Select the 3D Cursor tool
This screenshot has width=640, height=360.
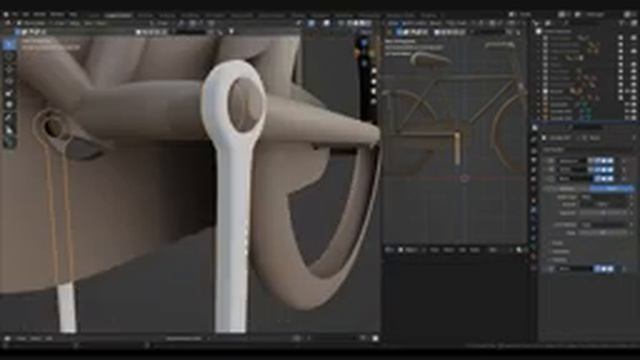pyautogui.click(x=9, y=56)
